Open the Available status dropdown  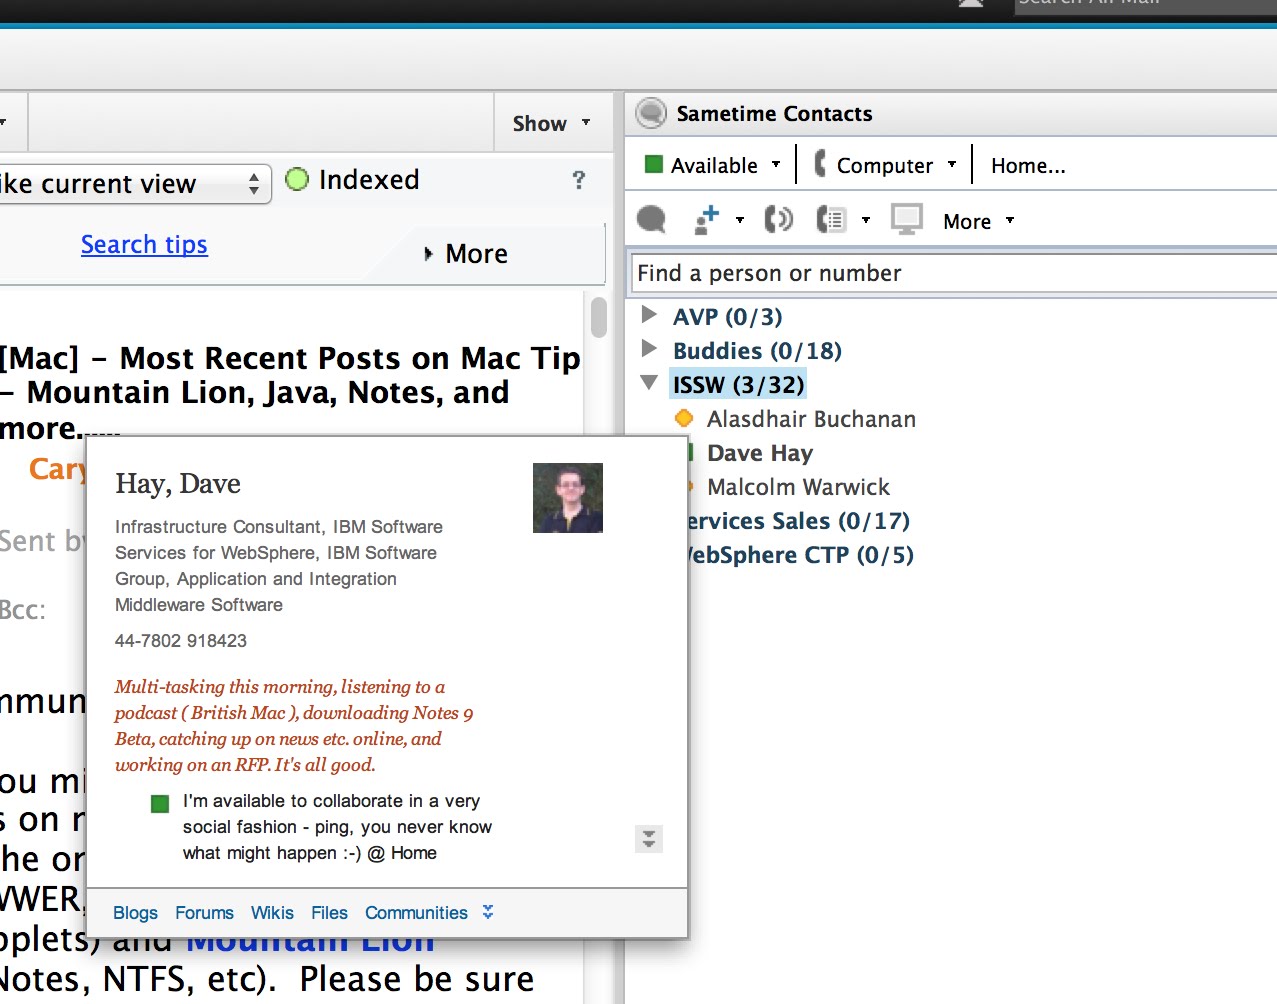click(x=777, y=165)
